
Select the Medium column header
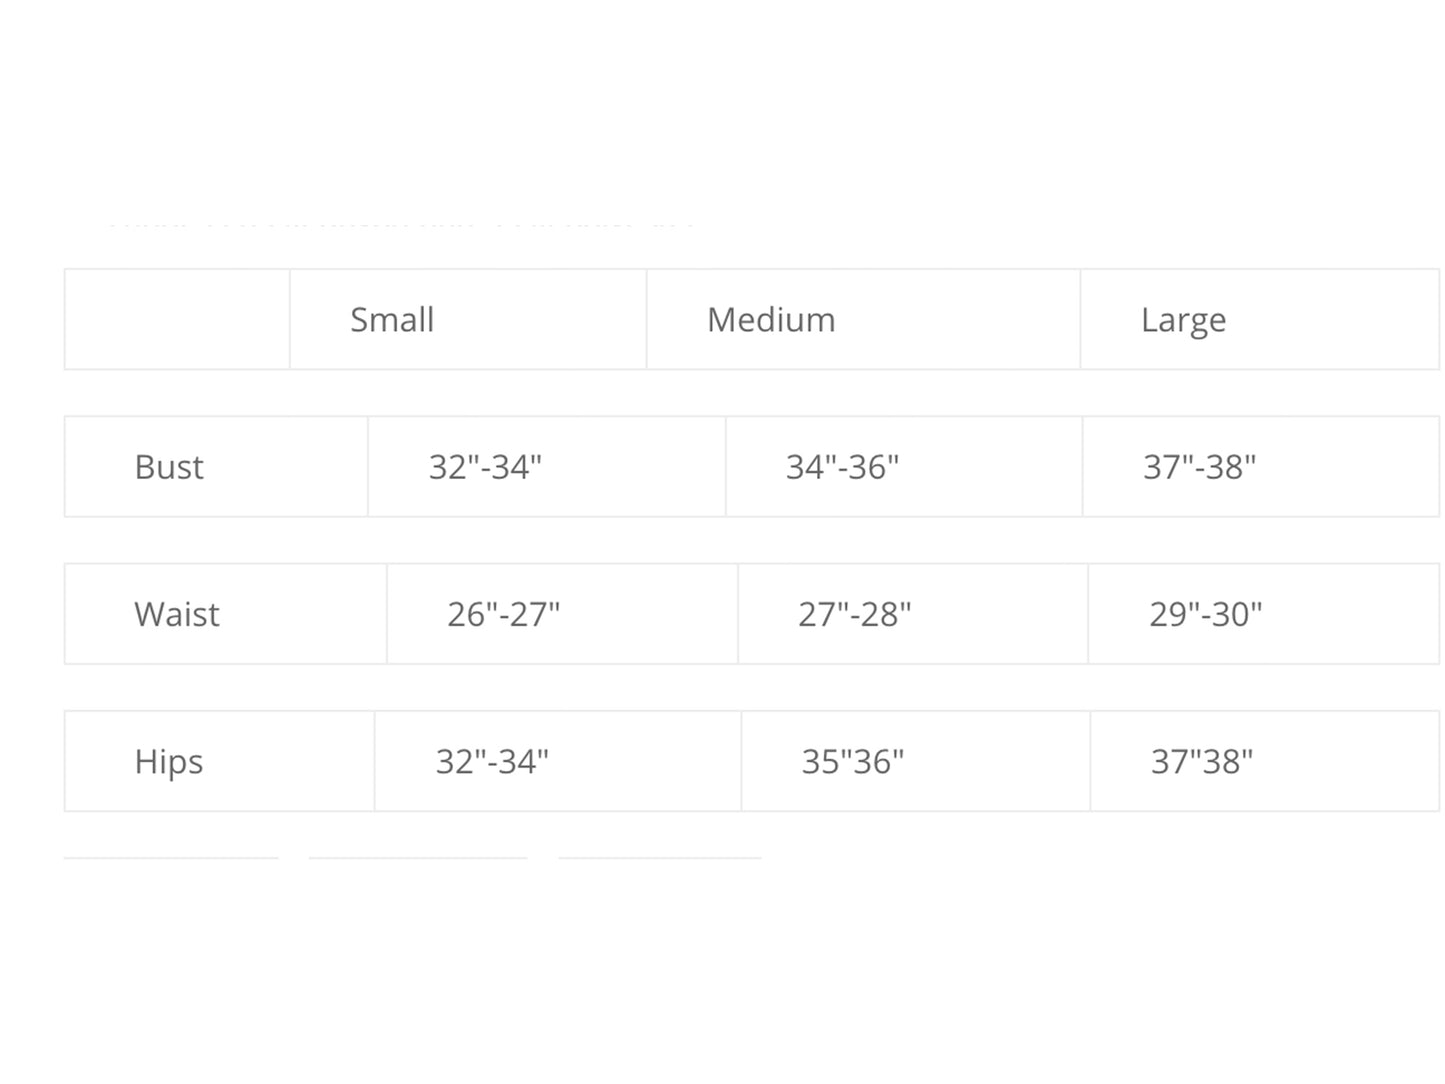coord(771,320)
